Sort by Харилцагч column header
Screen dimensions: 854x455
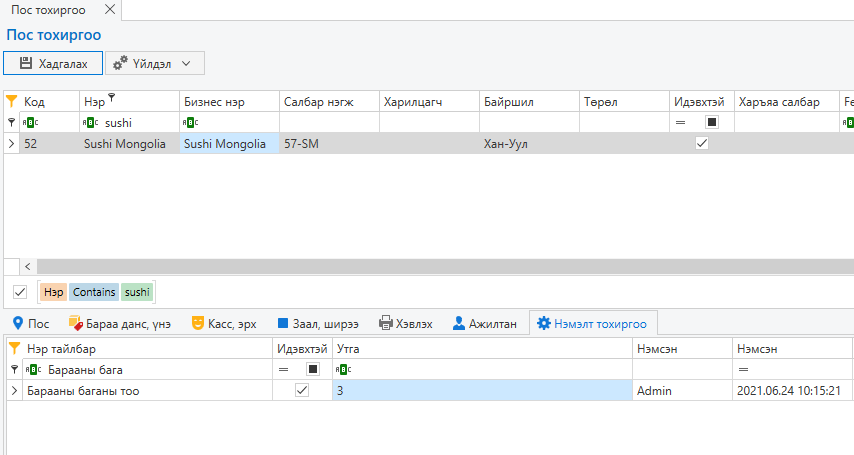click(x=429, y=101)
